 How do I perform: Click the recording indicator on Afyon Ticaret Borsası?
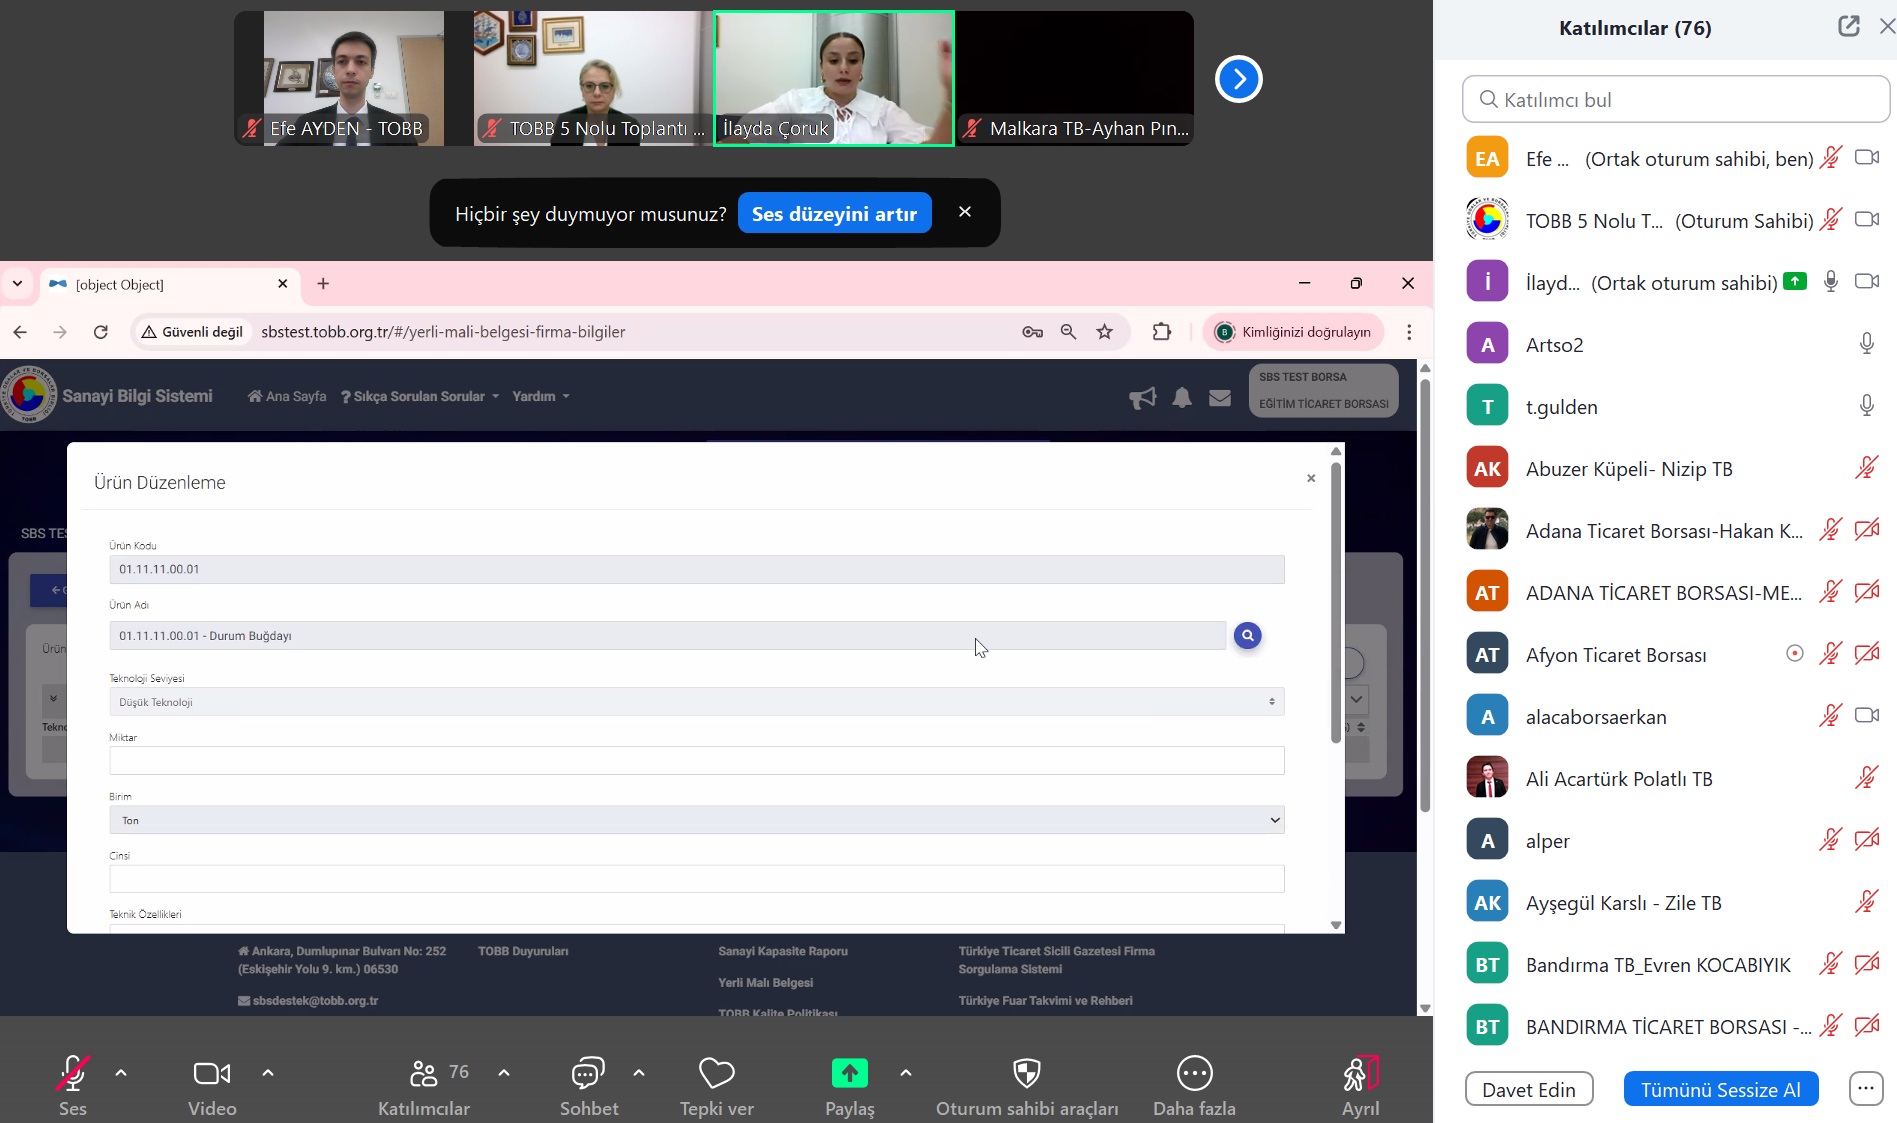1795,654
